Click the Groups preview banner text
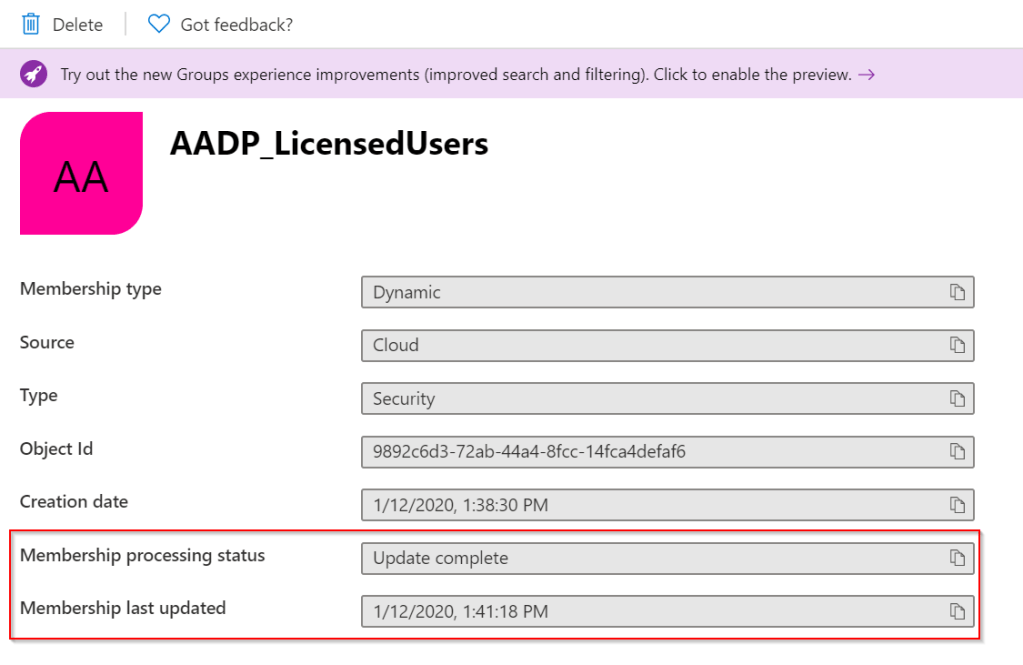 tap(456, 75)
